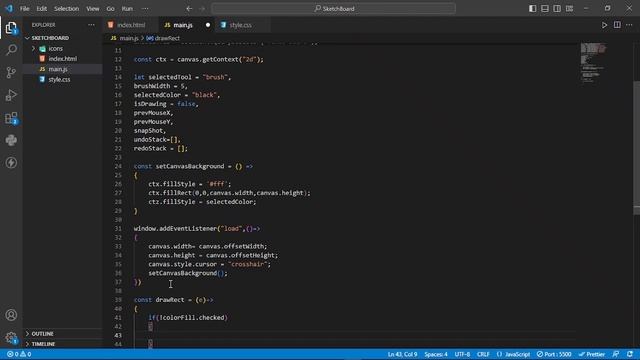The width and height of the screenshot is (640, 360).
Task: Click the code line if(!colorFill.checked)
Action: 188,318
